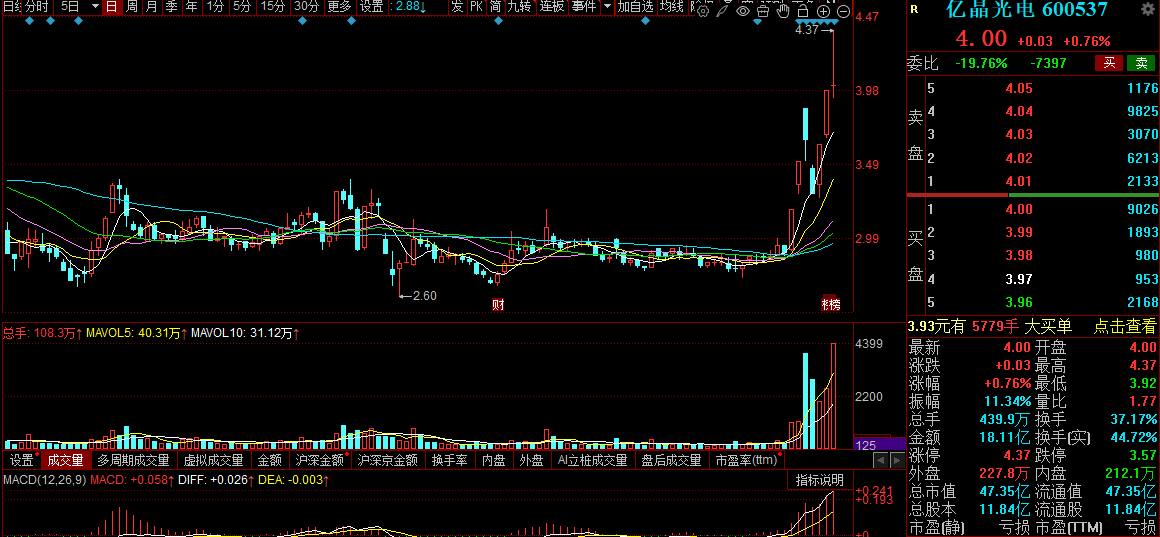The width and height of the screenshot is (1160, 537).
Task: Open chart settings gear icon
Action: [703, 11]
